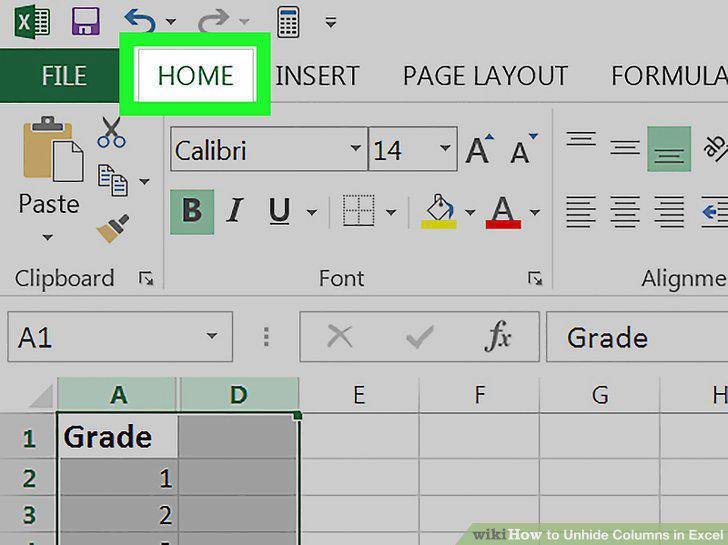Apply cell borders with the Borders icon

[x=358, y=211]
